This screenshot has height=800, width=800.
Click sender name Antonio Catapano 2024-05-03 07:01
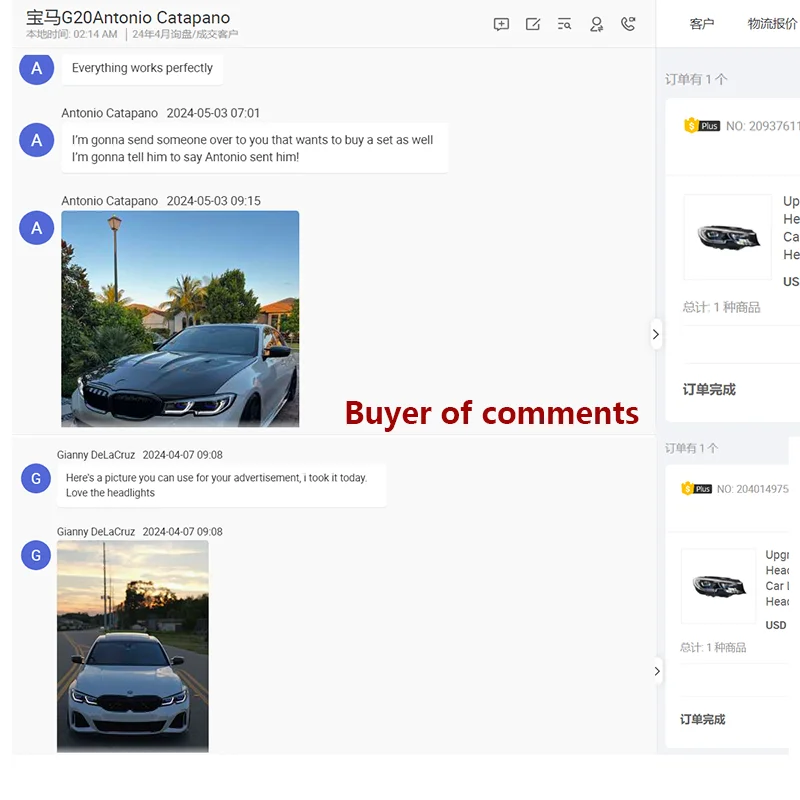click(x=161, y=113)
